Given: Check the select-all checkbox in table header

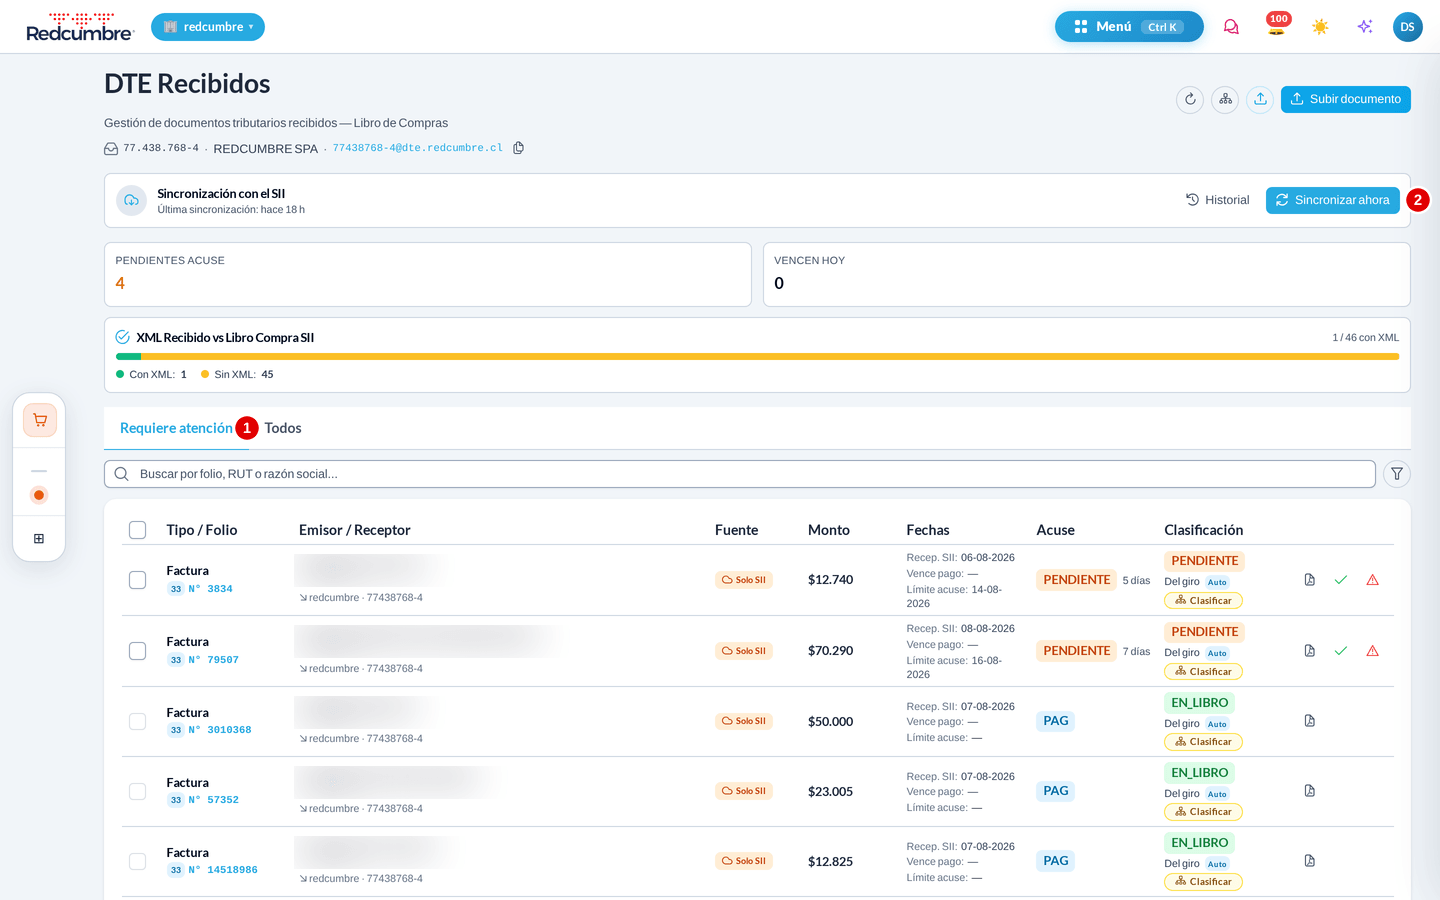Looking at the screenshot, I should 138,530.
